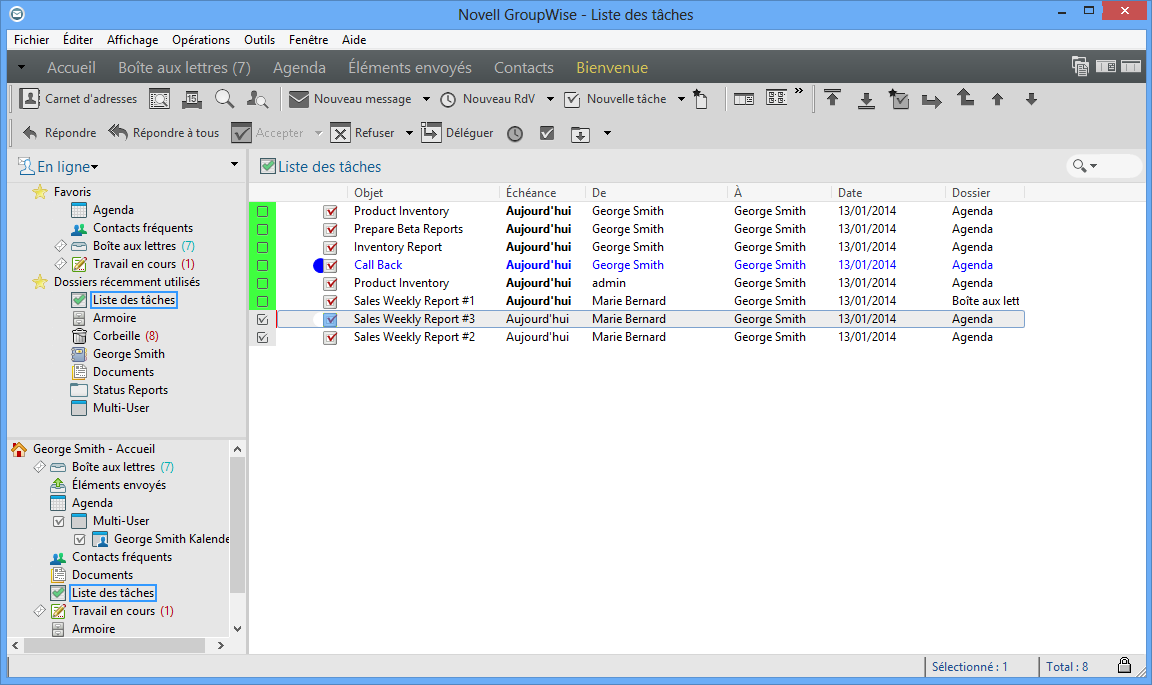1152x685 pixels.
Task: Create a Nouveau message
Action: point(350,98)
